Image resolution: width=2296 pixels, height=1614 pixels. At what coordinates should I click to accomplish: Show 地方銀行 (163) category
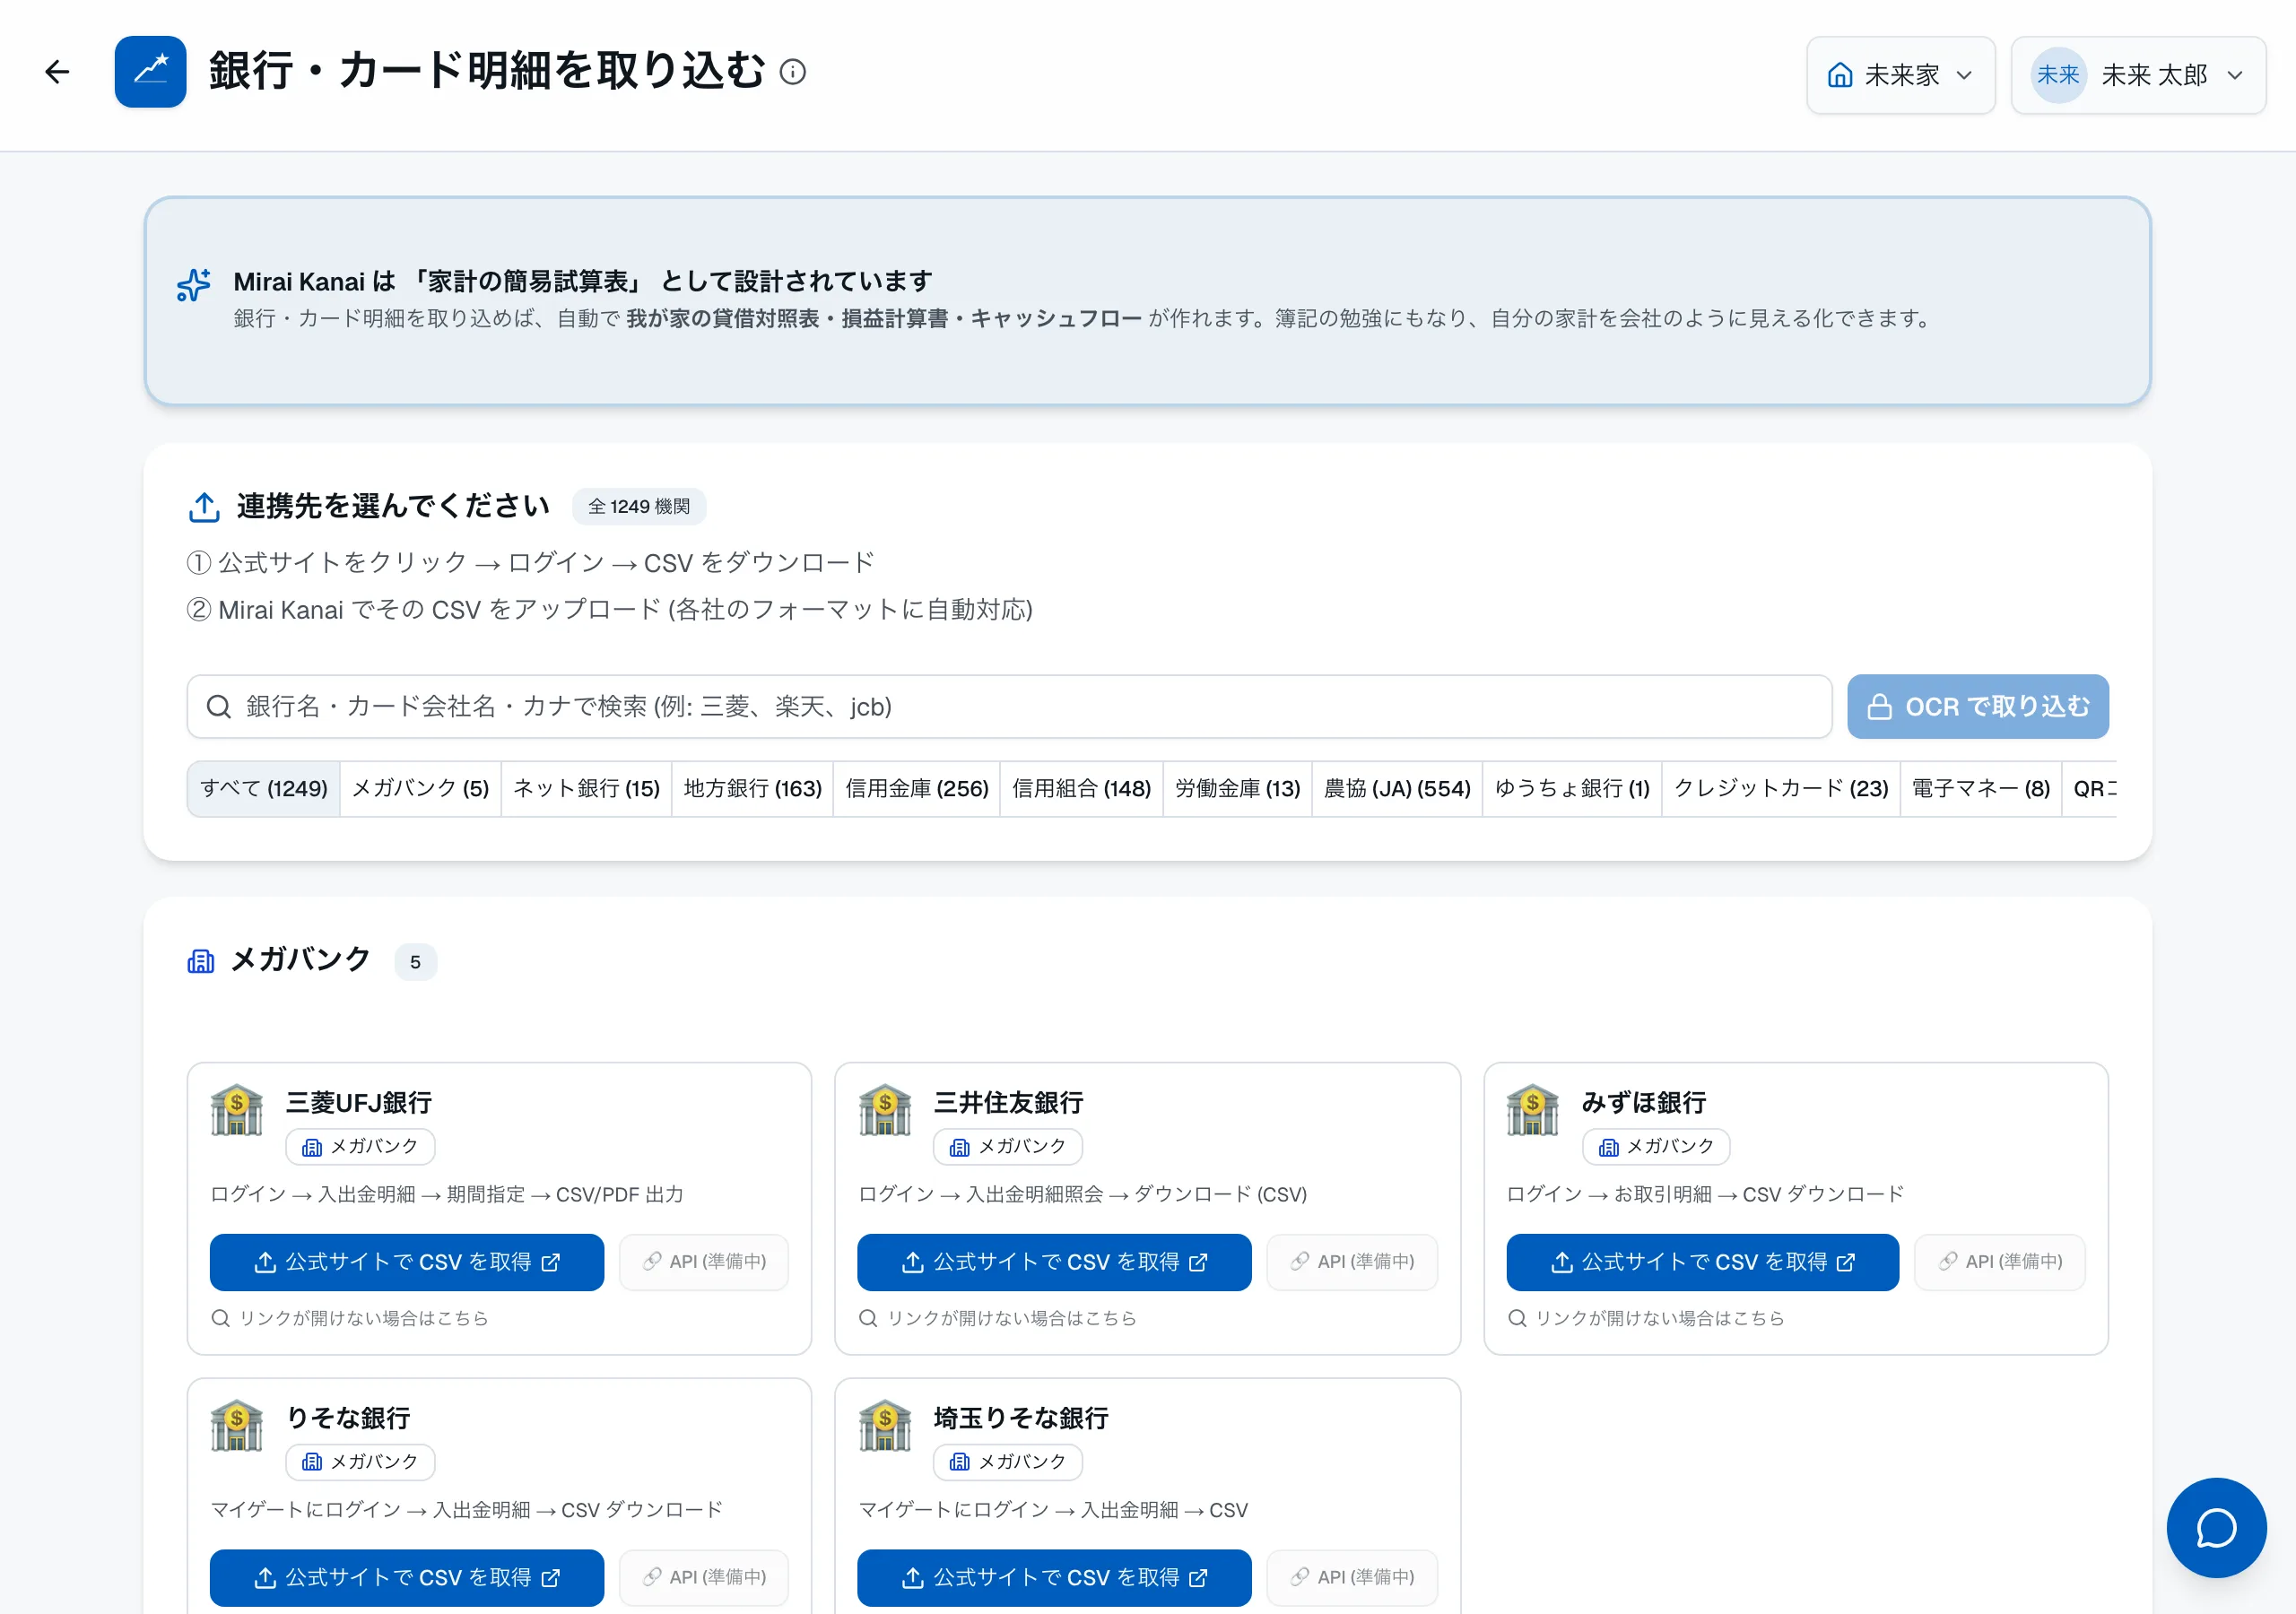(x=753, y=789)
